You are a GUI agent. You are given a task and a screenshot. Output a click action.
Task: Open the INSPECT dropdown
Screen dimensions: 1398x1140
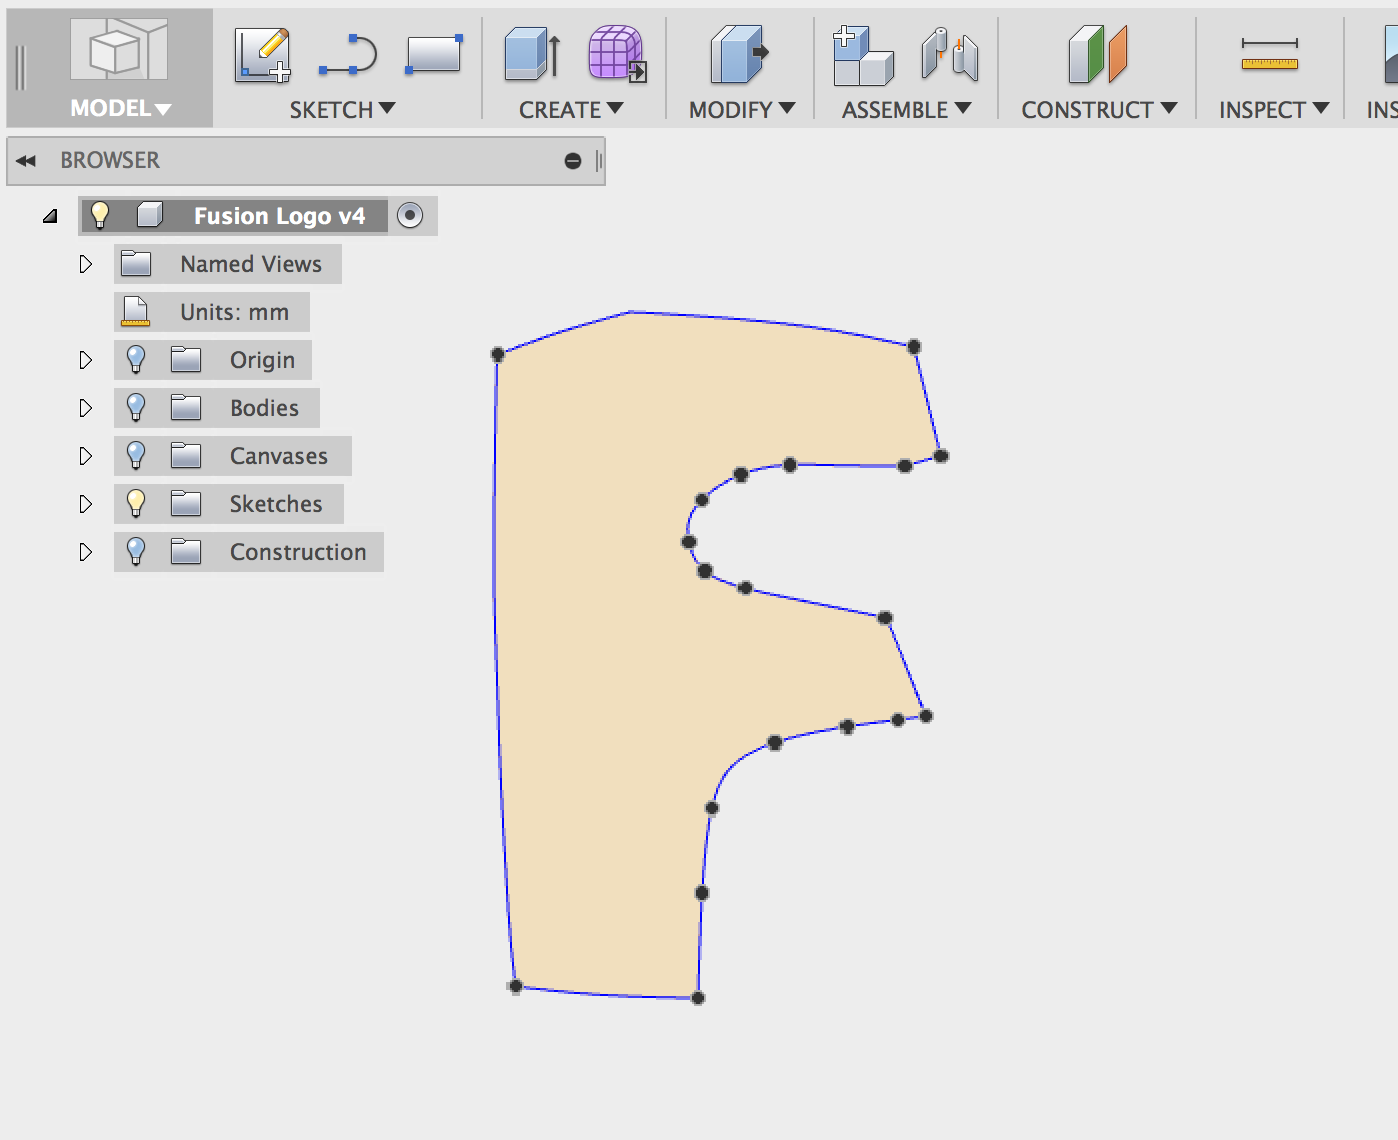click(x=1274, y=110)
